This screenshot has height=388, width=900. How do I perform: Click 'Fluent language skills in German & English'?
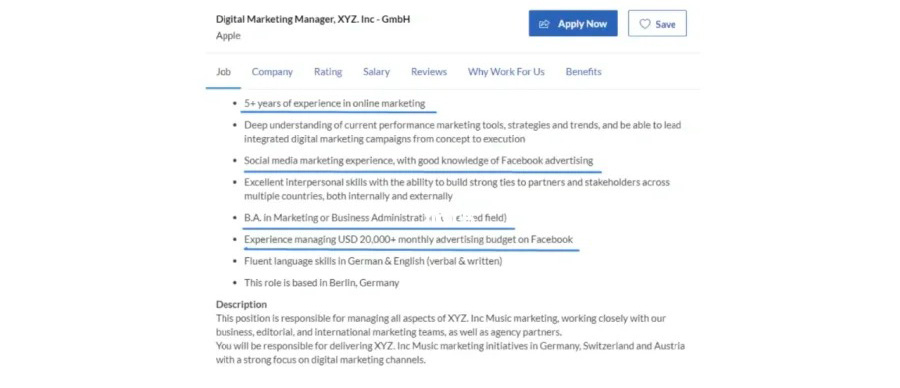(x=373, y=261)
